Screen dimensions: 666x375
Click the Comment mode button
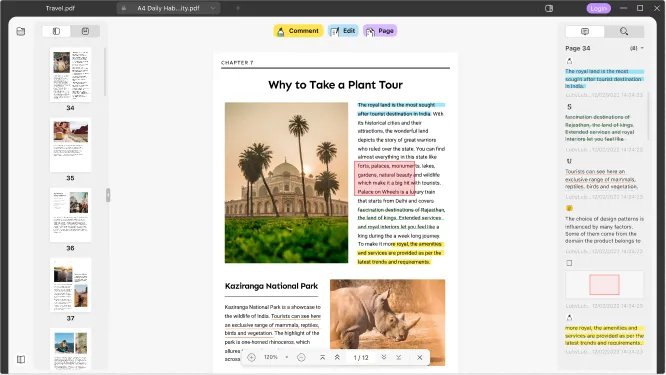point(298,31)
